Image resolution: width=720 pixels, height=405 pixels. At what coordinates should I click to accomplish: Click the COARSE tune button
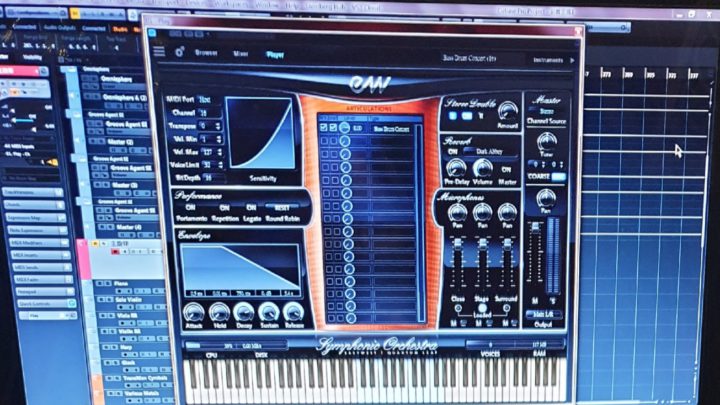point(540,177)
